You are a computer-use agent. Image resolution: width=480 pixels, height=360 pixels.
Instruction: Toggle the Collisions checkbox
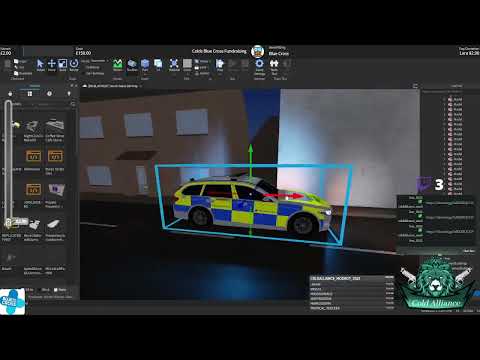[91, 67]
